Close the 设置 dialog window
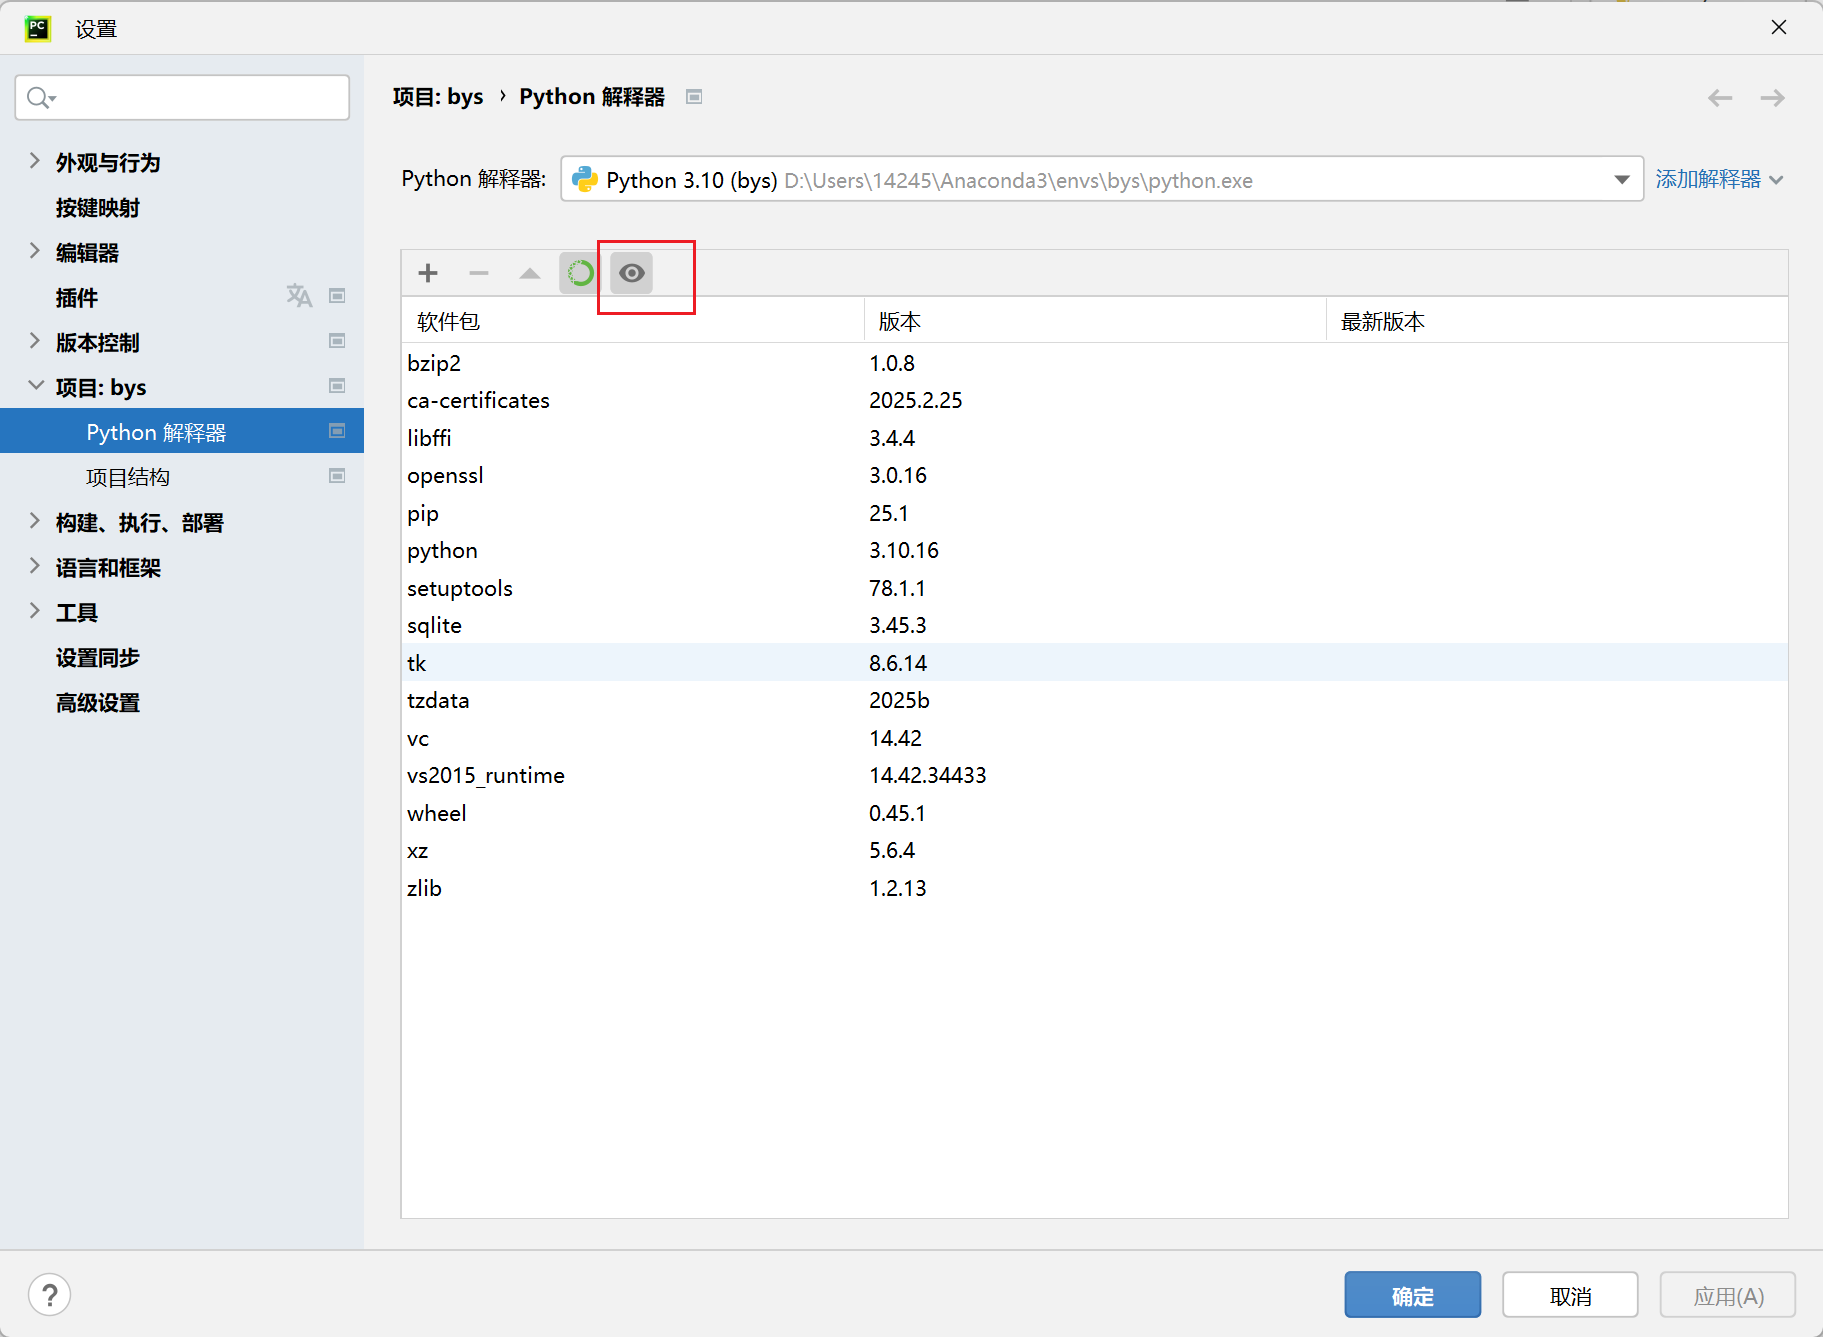Screen dimensions: 1823x1337 pyautogui.click(x=1779, y=28)
